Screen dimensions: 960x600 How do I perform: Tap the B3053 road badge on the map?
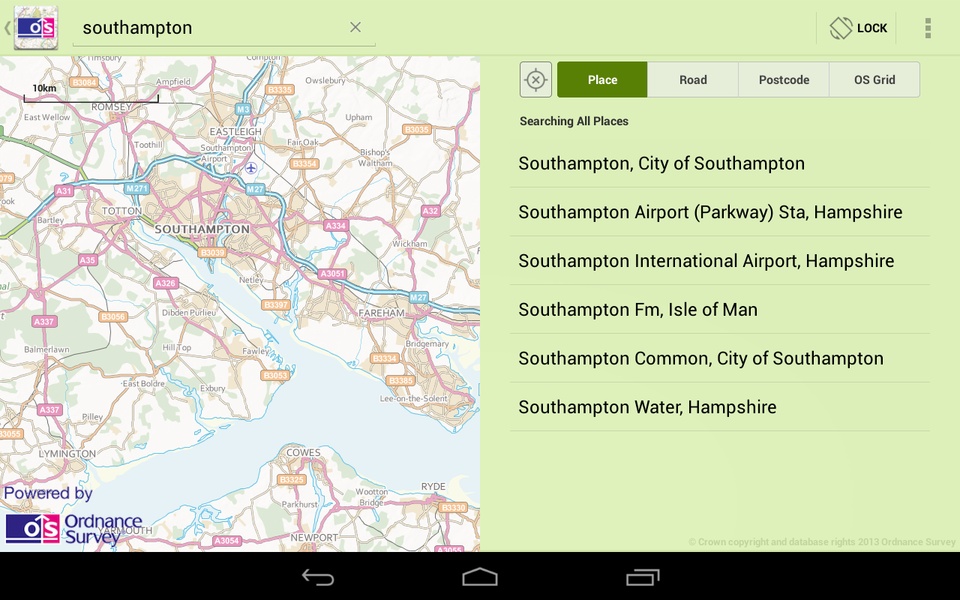point(275,375)
